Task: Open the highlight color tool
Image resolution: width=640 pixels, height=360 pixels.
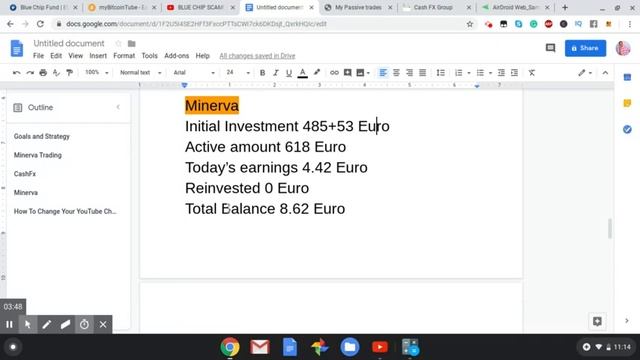Action: pos(317,73)
